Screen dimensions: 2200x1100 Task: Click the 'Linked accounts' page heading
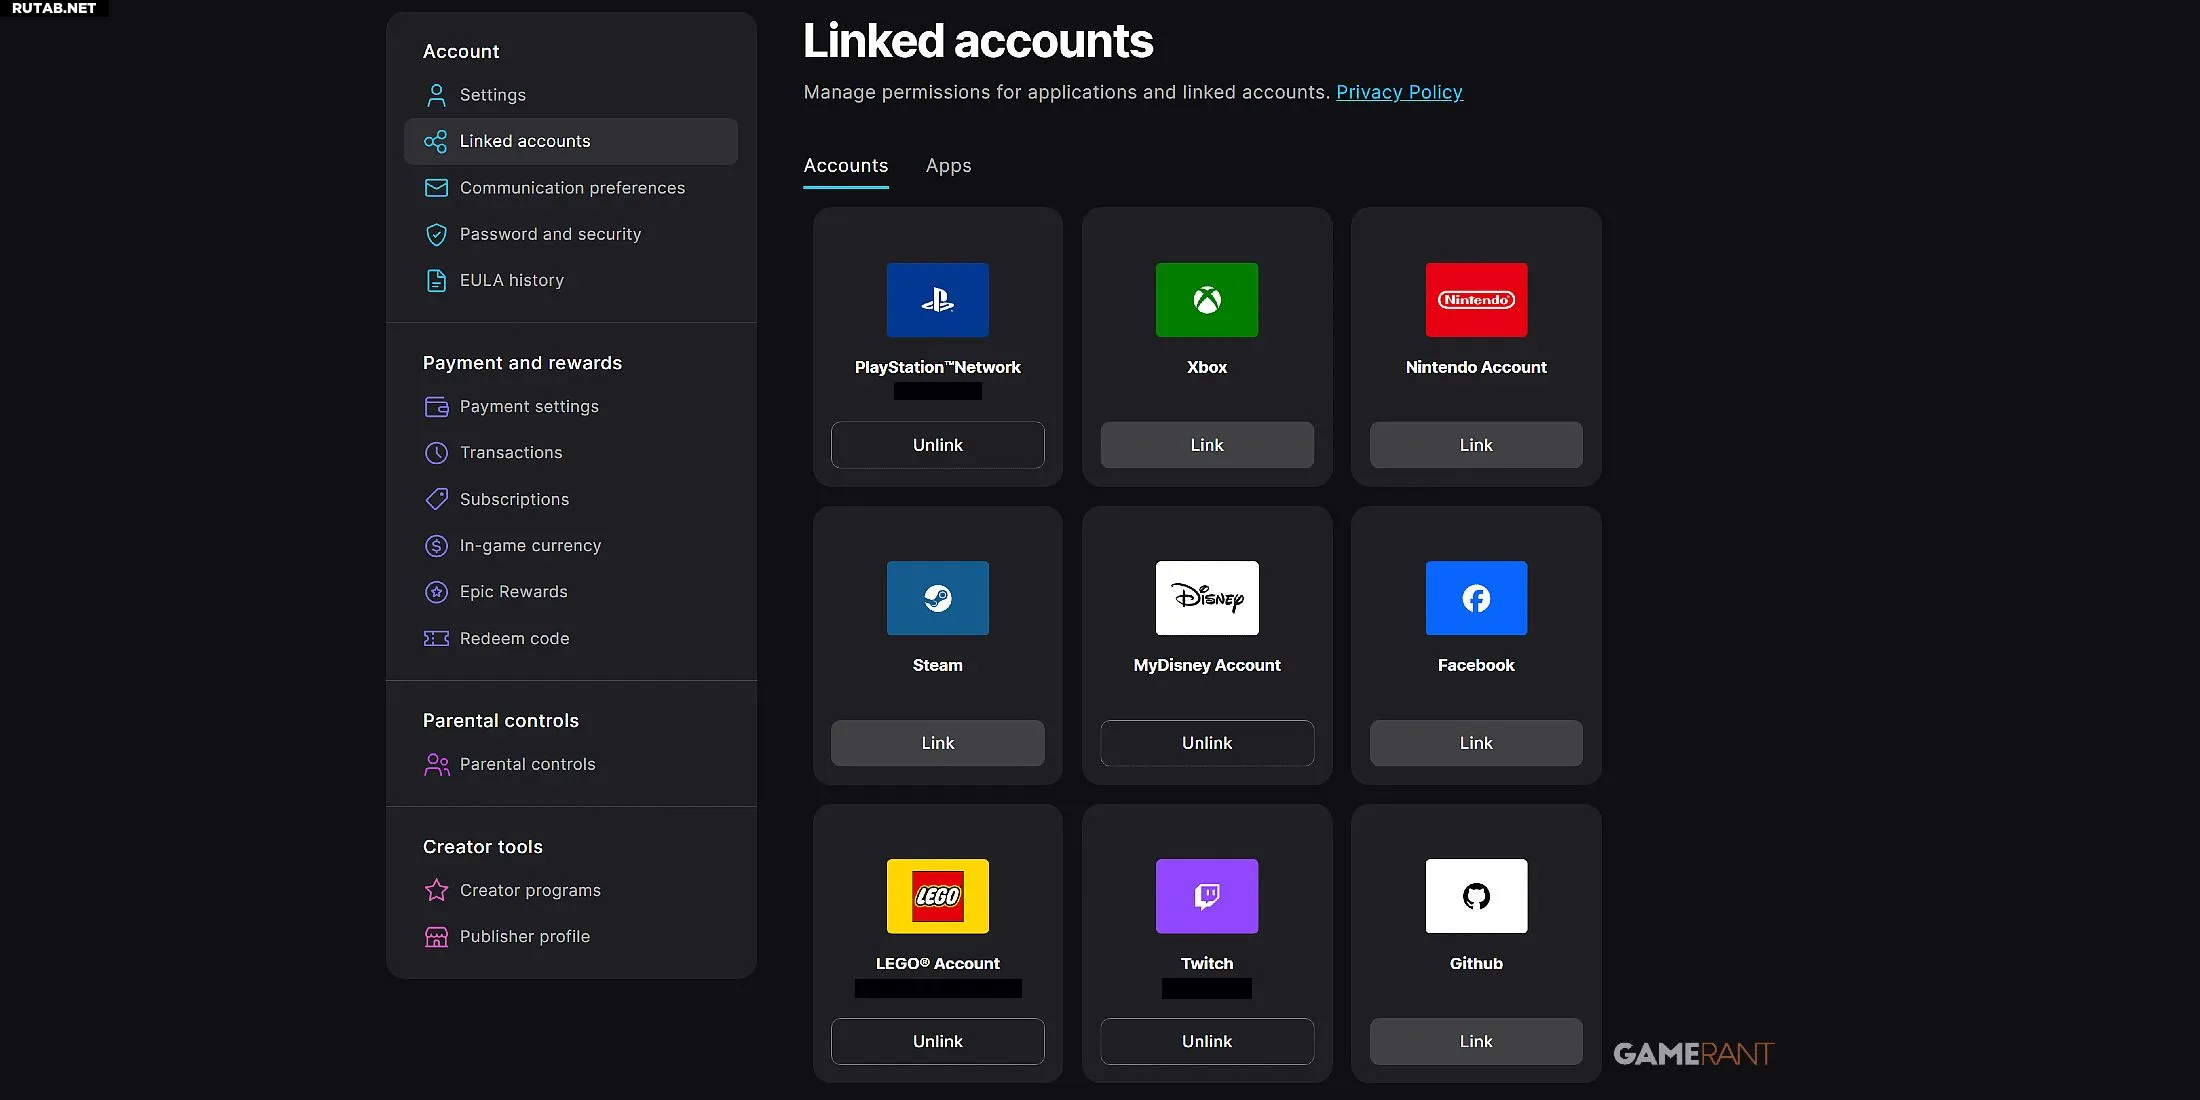pyautogui.click(x=978, y=41)
